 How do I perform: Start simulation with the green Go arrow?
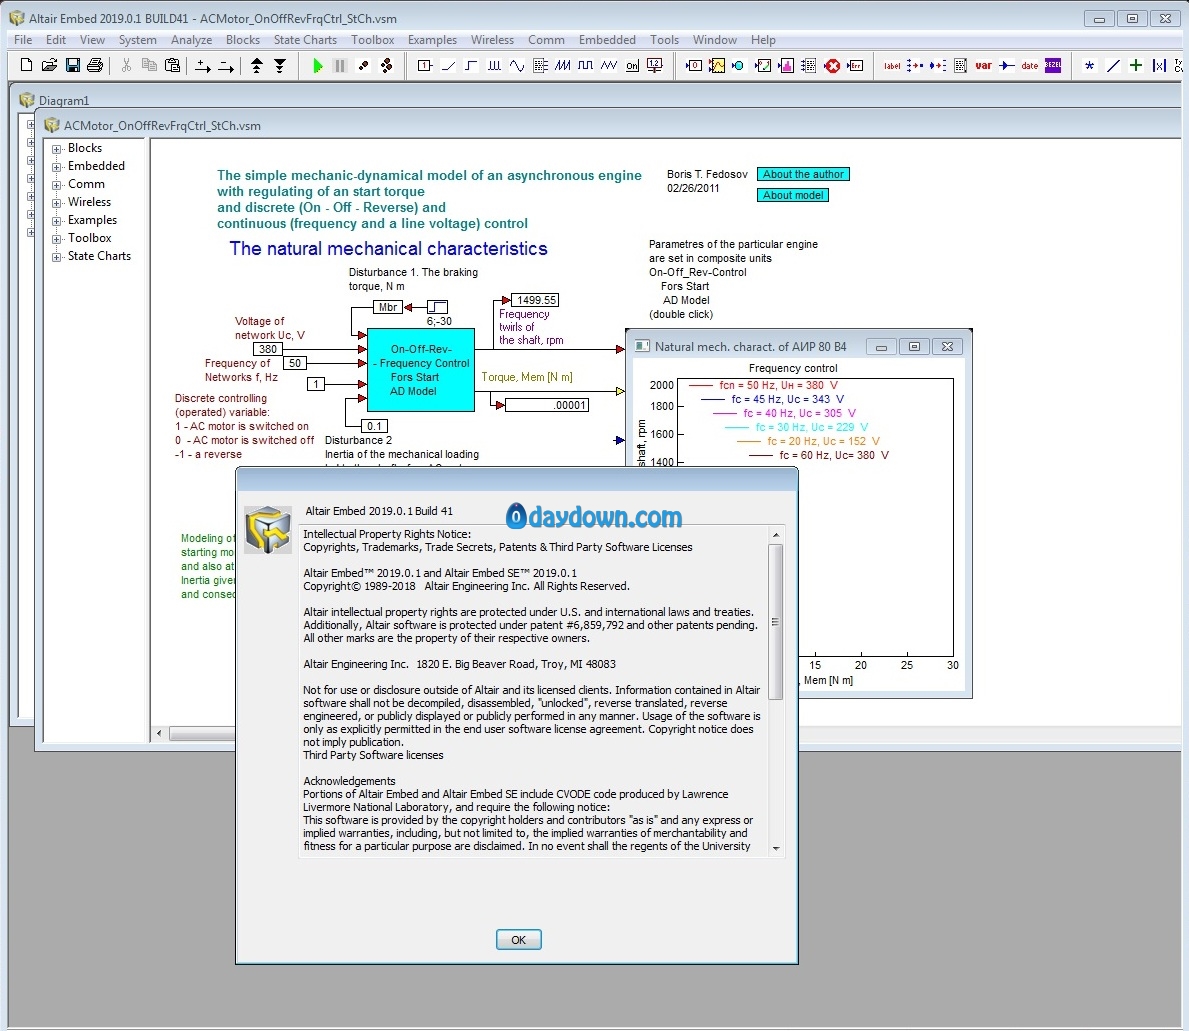[x=318, y=66]
